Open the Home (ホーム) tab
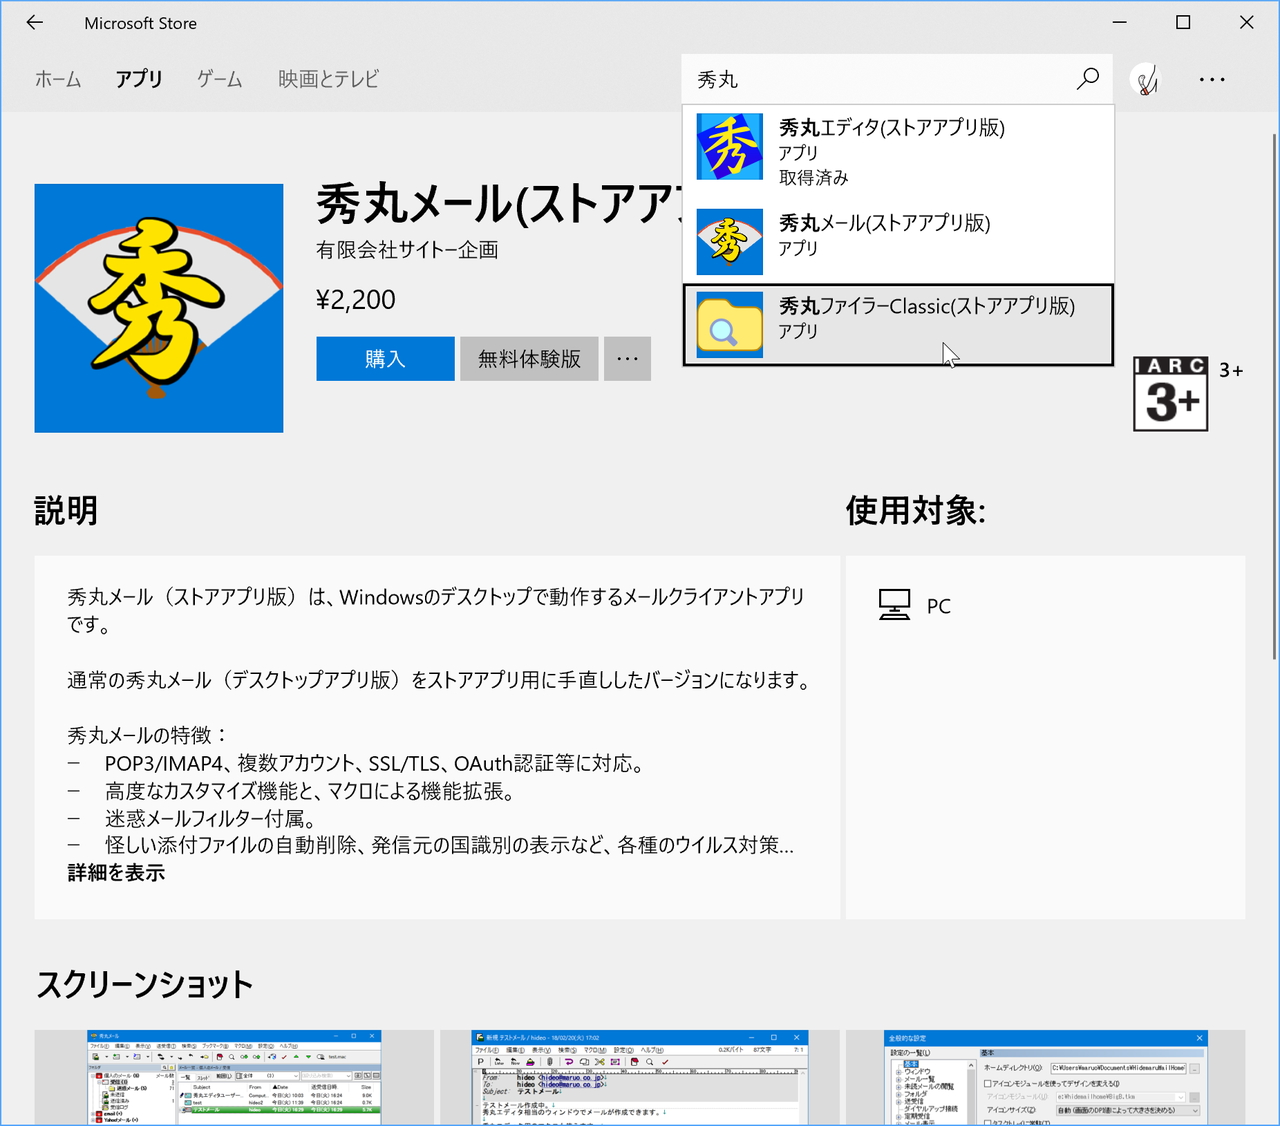Image resolution: width=1280 pixels, height=1126 pixels. pyautogui.click(x=58, y=79)
